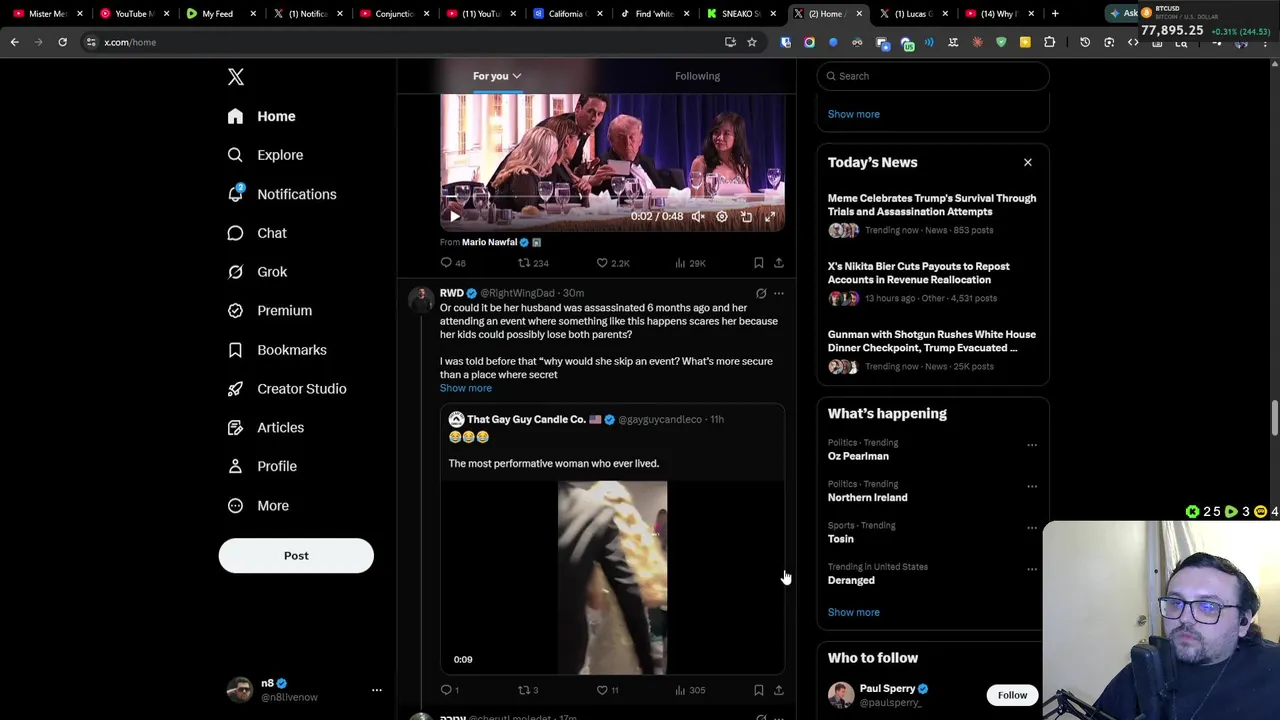The image size is (1280, 720).
Task: Click the Search field on X
Action: pyautogui.click(x=933, y=76)
